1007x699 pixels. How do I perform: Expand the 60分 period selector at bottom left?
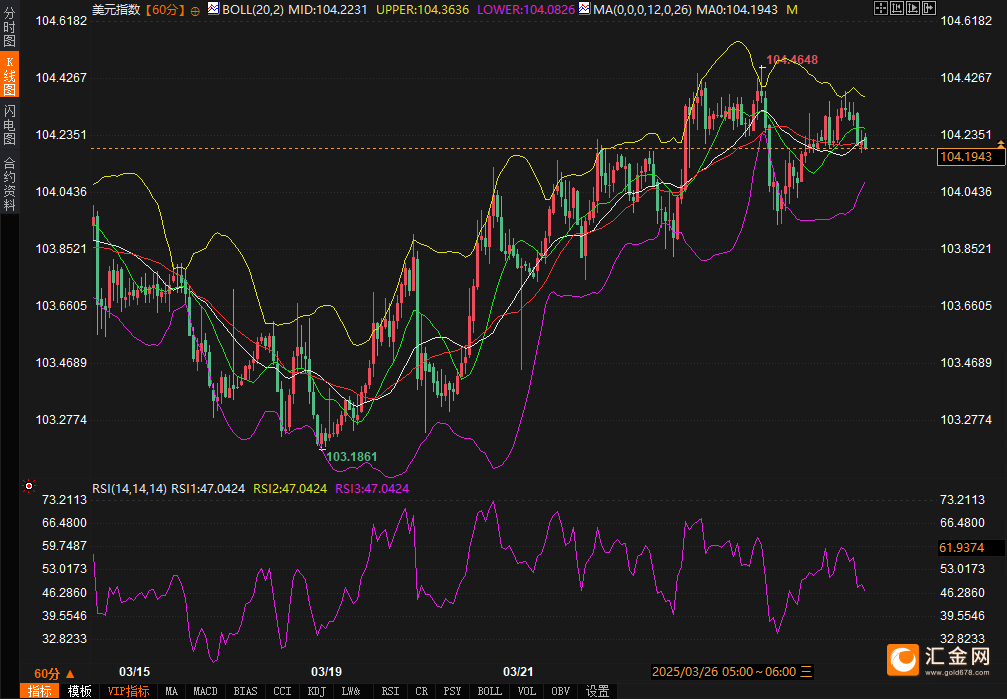tap(54, 673)
